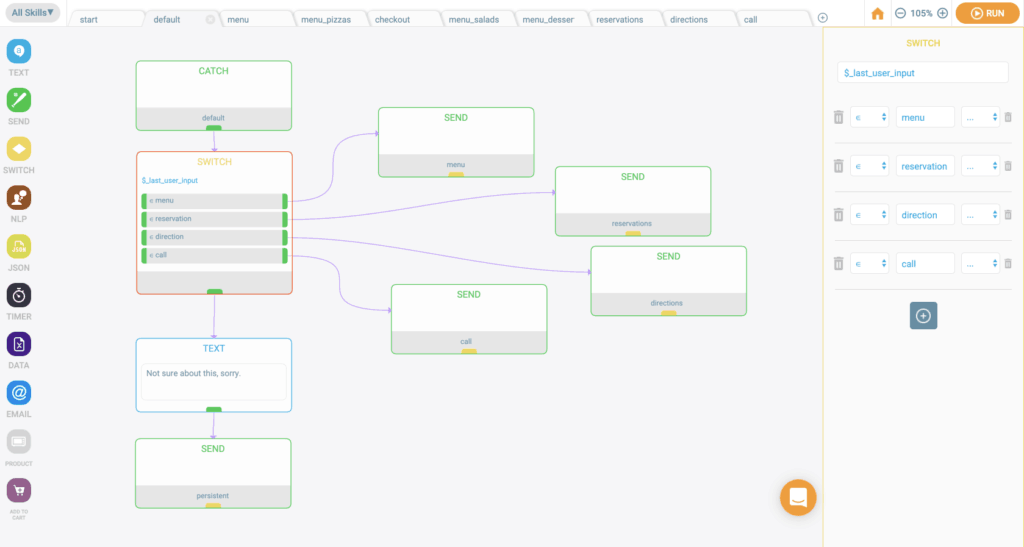Open the All Skills dropdown
The height and width of the screenshot is (547, 1024).
tap(32, 12)
